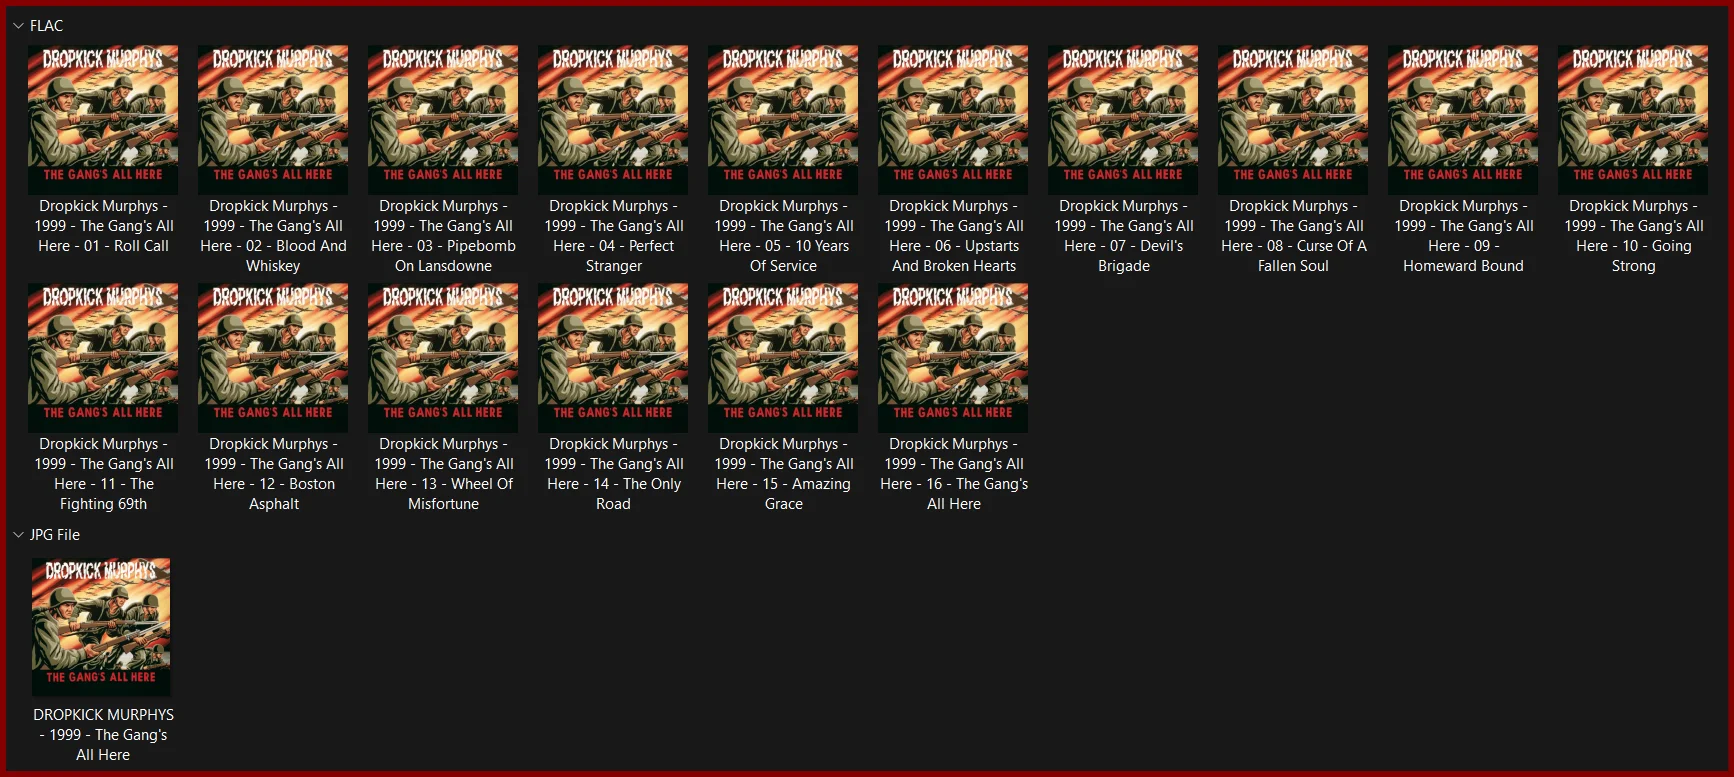Select the 10 - Going Strong thumbnail

[x=1633, y=119]
